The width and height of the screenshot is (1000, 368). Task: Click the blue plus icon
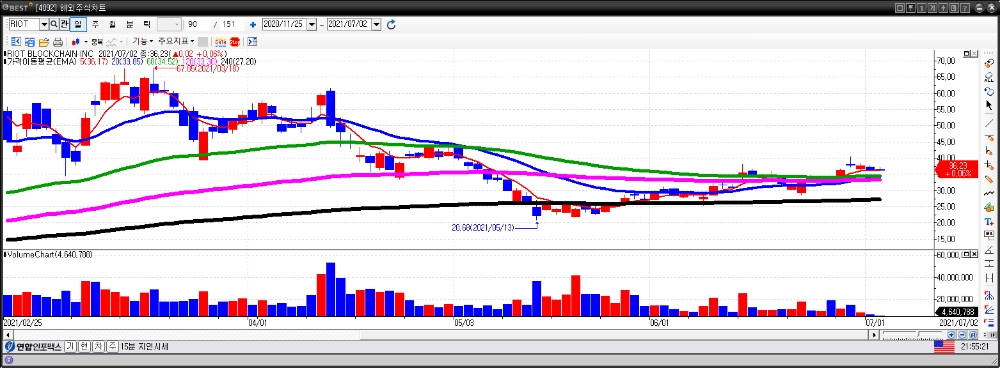click(253, 24)
